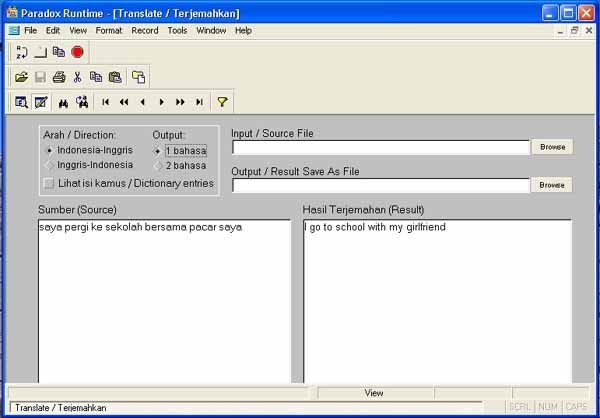Click the grayed save disk icon

[x=40, y=77]
